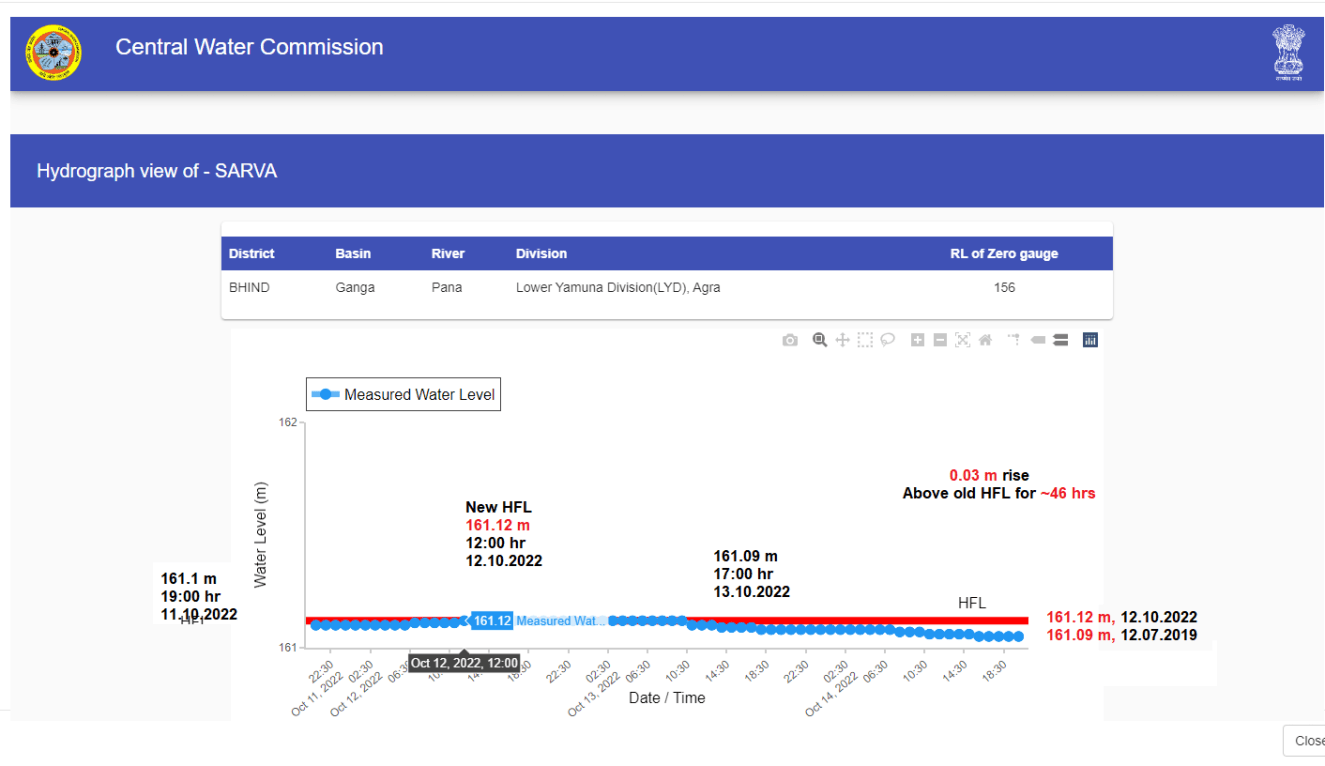
Task: Enable compare data on hover
Action: (x=1060, y=341)
